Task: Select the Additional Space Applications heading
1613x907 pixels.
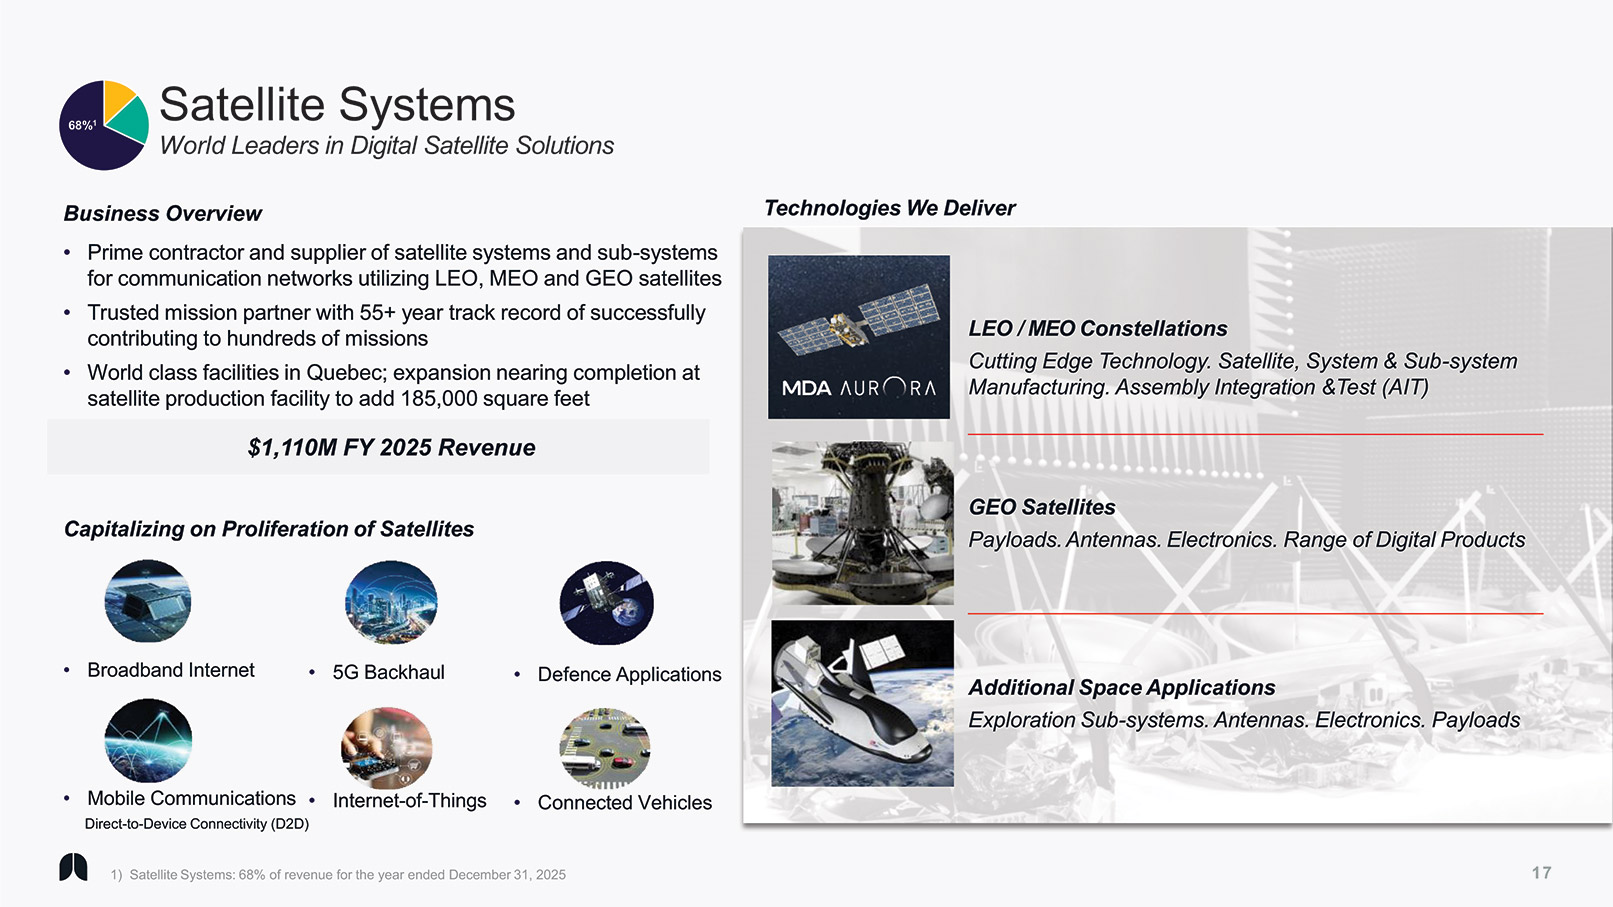Action: (x=1121, y=688)
